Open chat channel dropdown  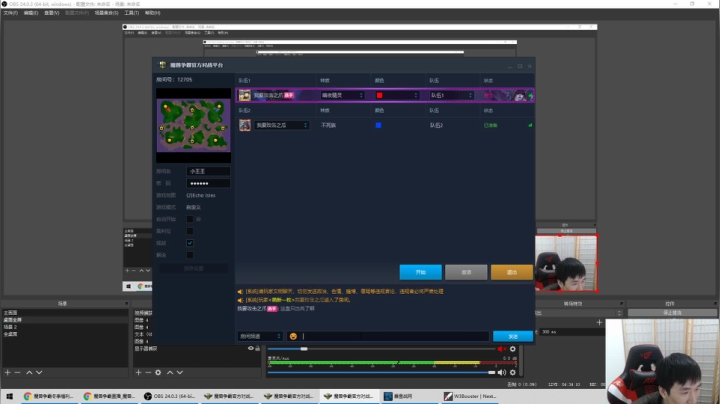tap(260, 336)
